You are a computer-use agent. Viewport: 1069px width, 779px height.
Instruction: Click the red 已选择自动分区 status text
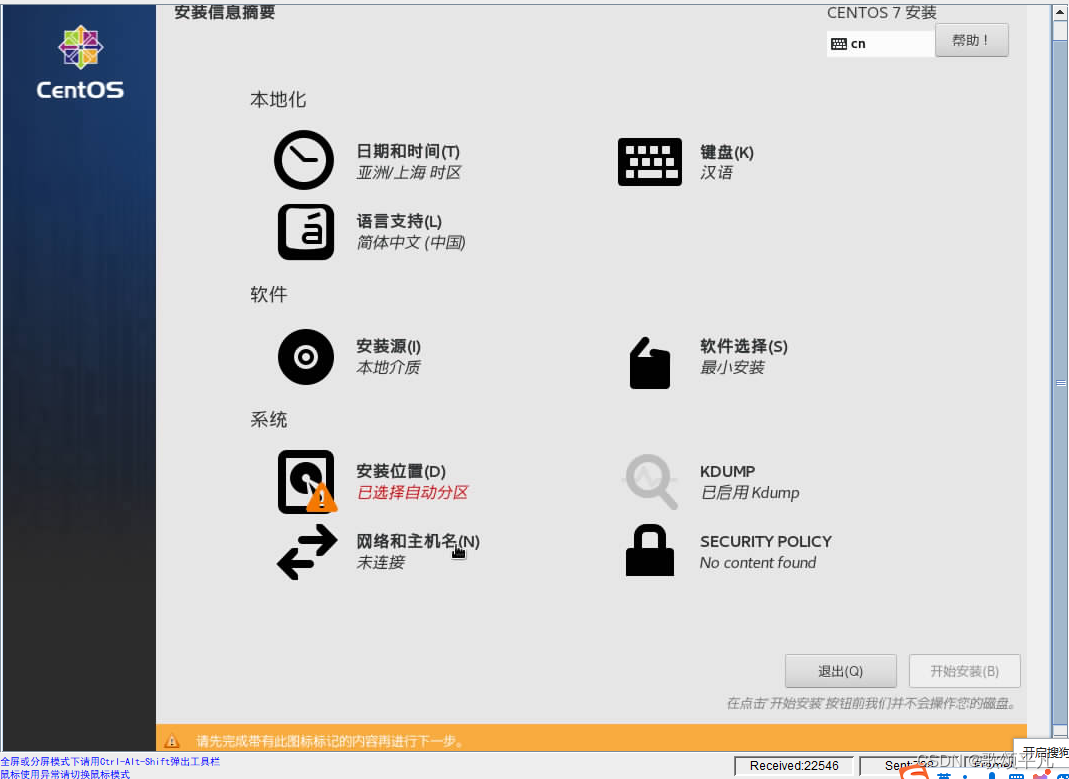point(412,493)
